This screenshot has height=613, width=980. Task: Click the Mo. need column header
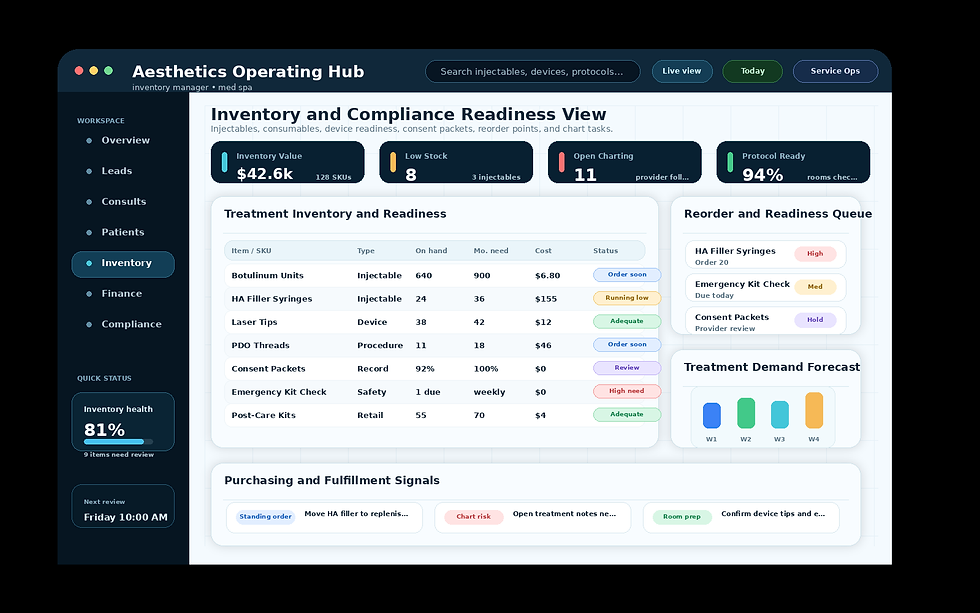tap(491, 251)
